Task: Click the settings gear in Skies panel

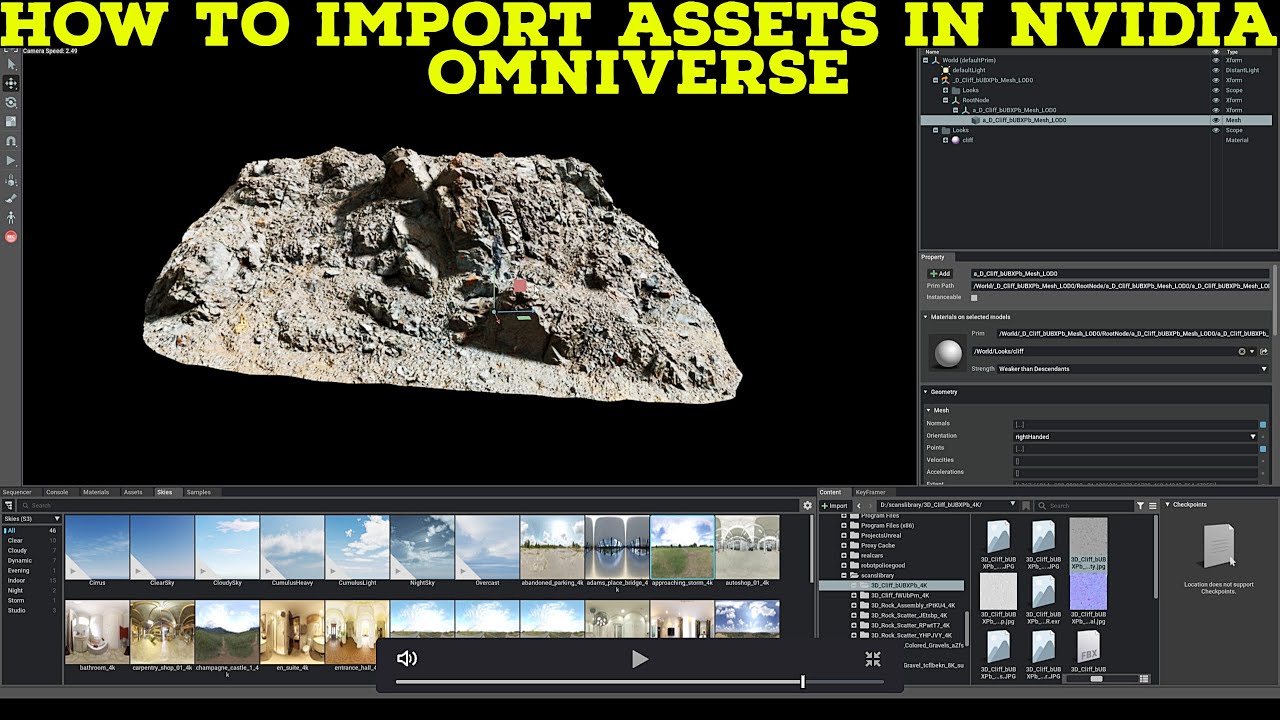Action: [807, 506]
